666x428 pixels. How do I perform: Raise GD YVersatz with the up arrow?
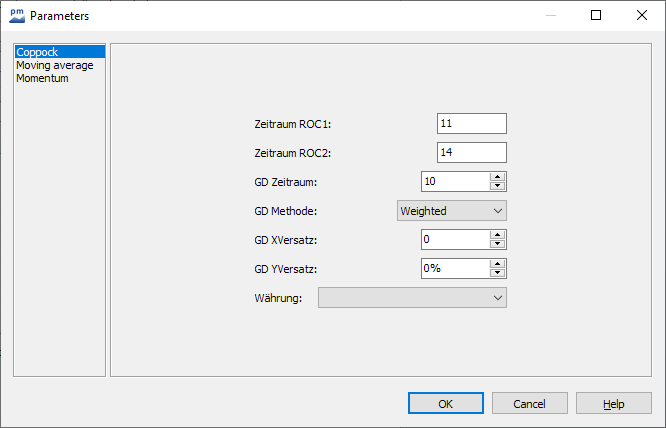point(497,264)
